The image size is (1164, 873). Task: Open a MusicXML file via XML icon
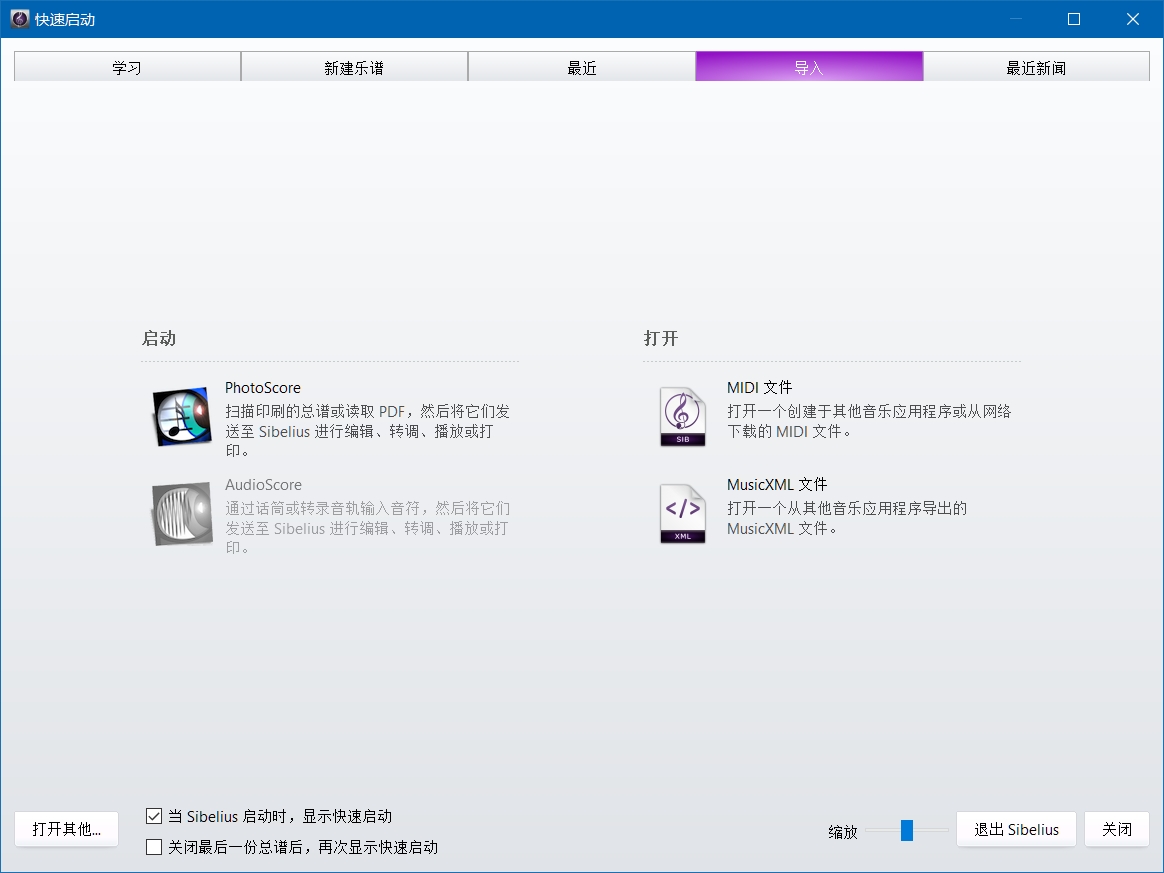pos(682,514)
